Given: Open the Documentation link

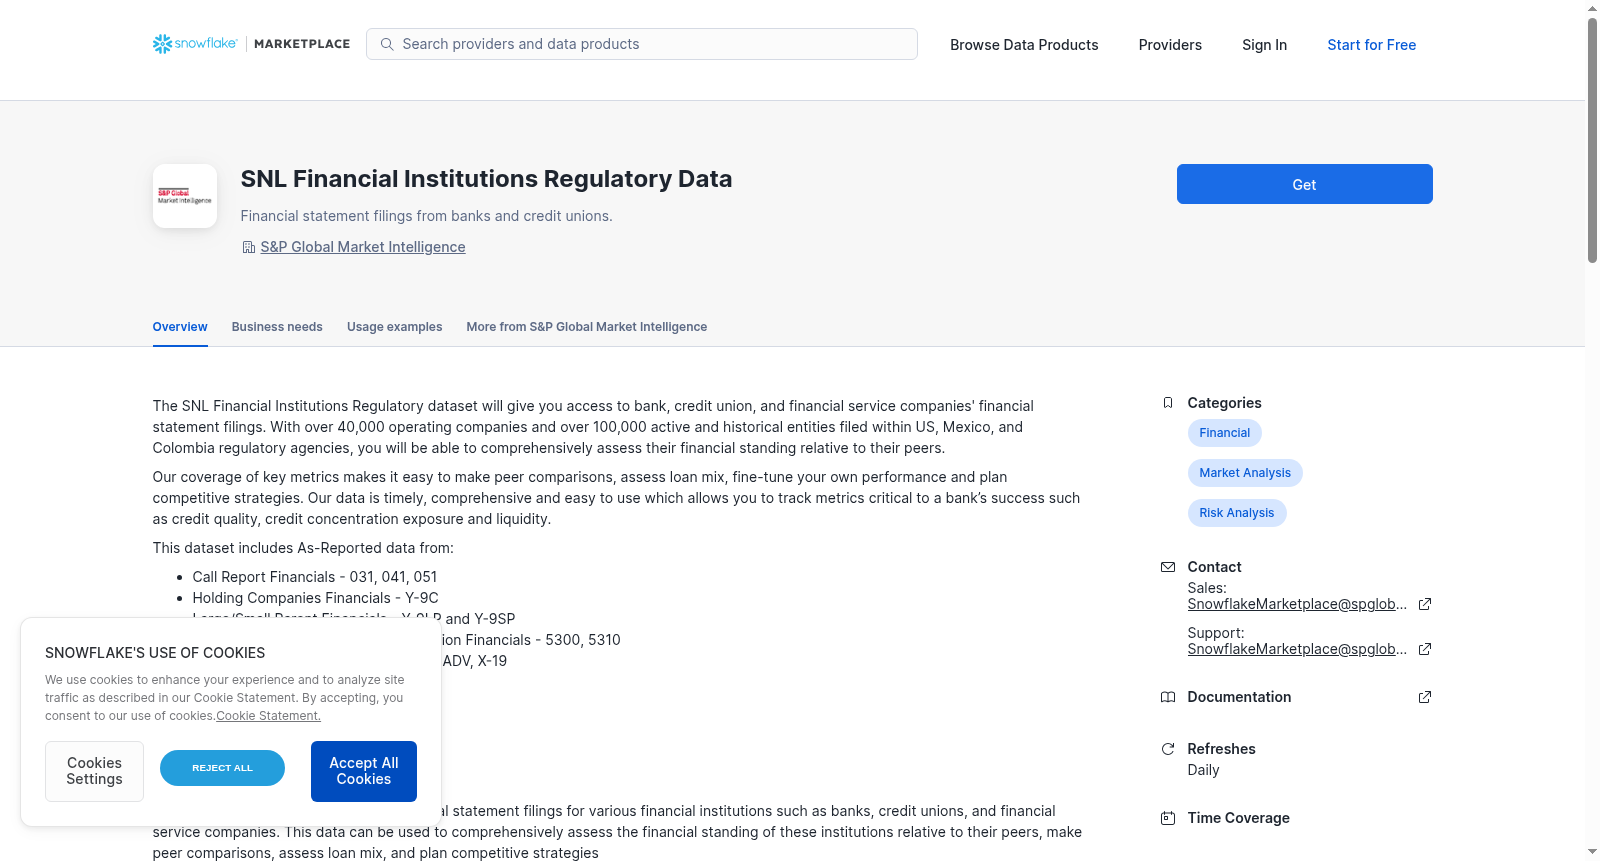Looking at the screenshot, I should click(x=1239, y=697).
